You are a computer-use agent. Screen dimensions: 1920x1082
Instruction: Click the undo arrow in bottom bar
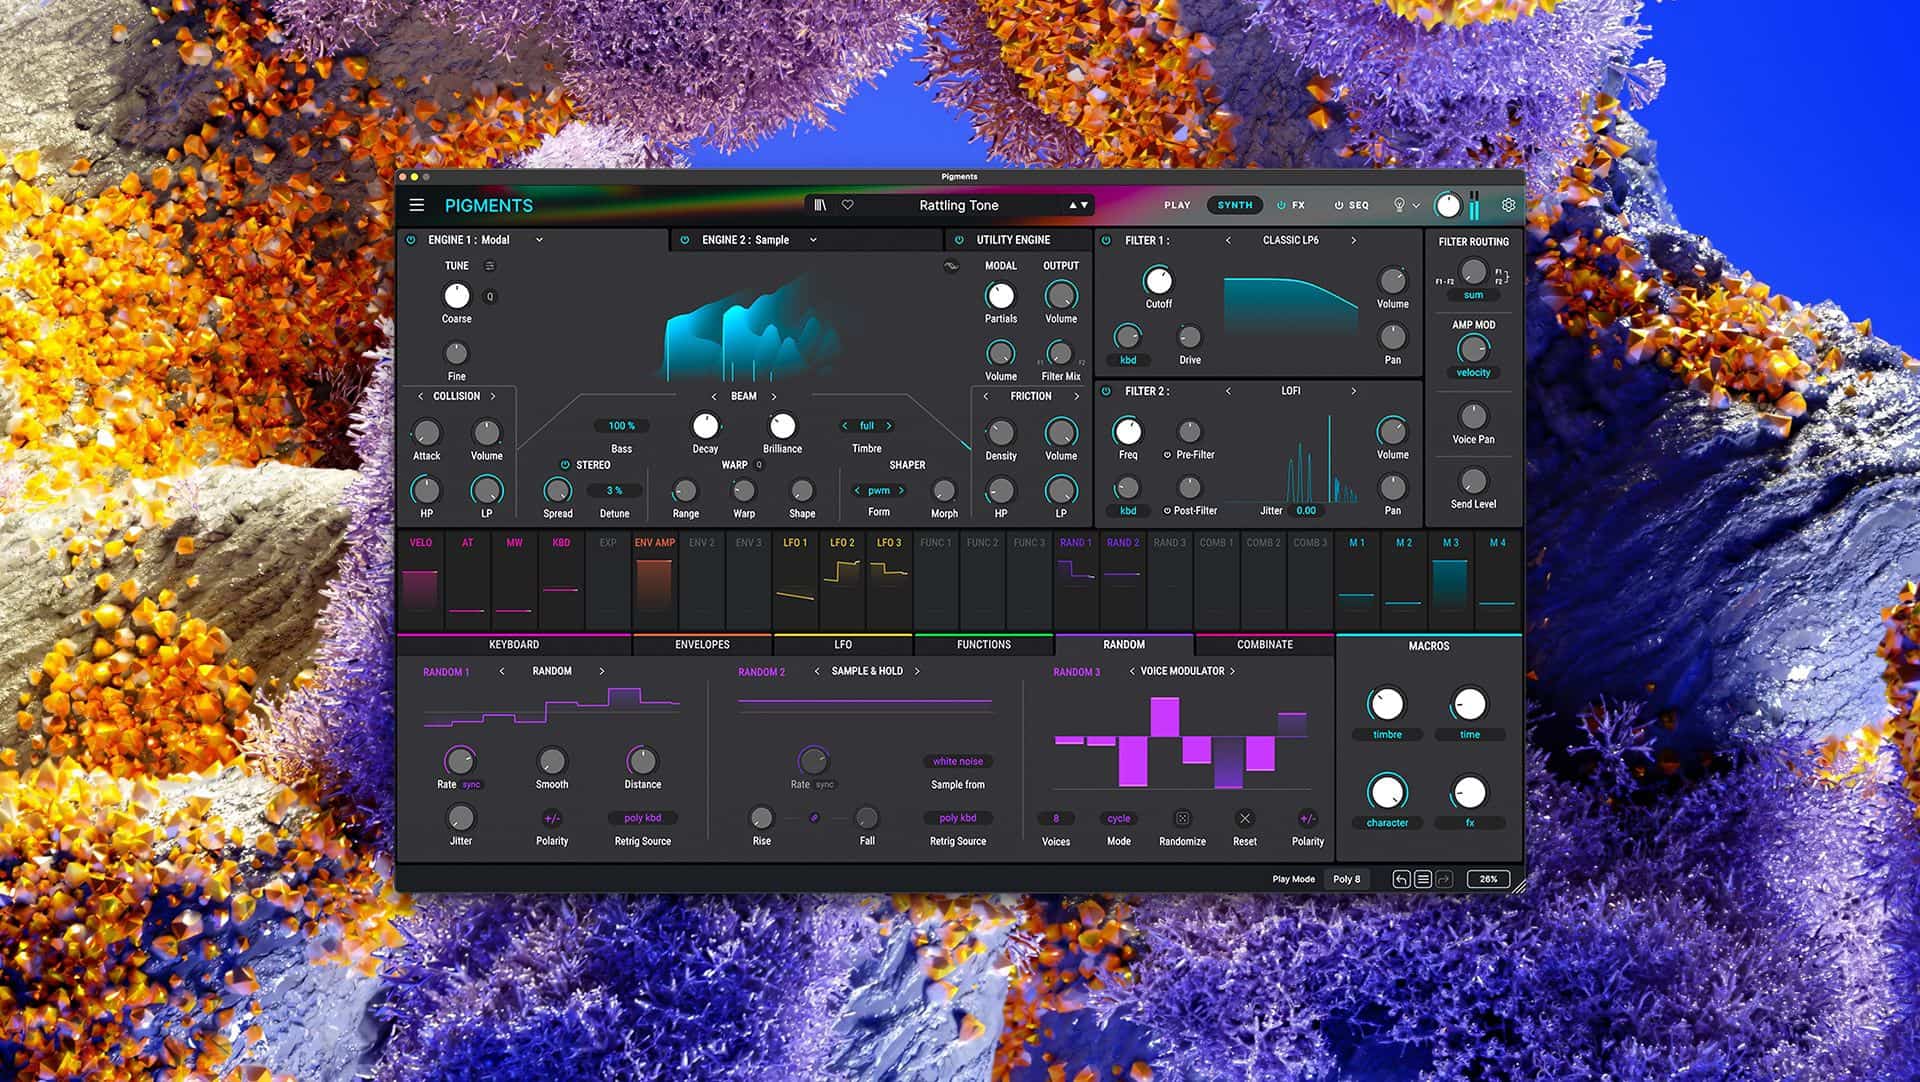pyautogui.click(x=1401, y=879)
